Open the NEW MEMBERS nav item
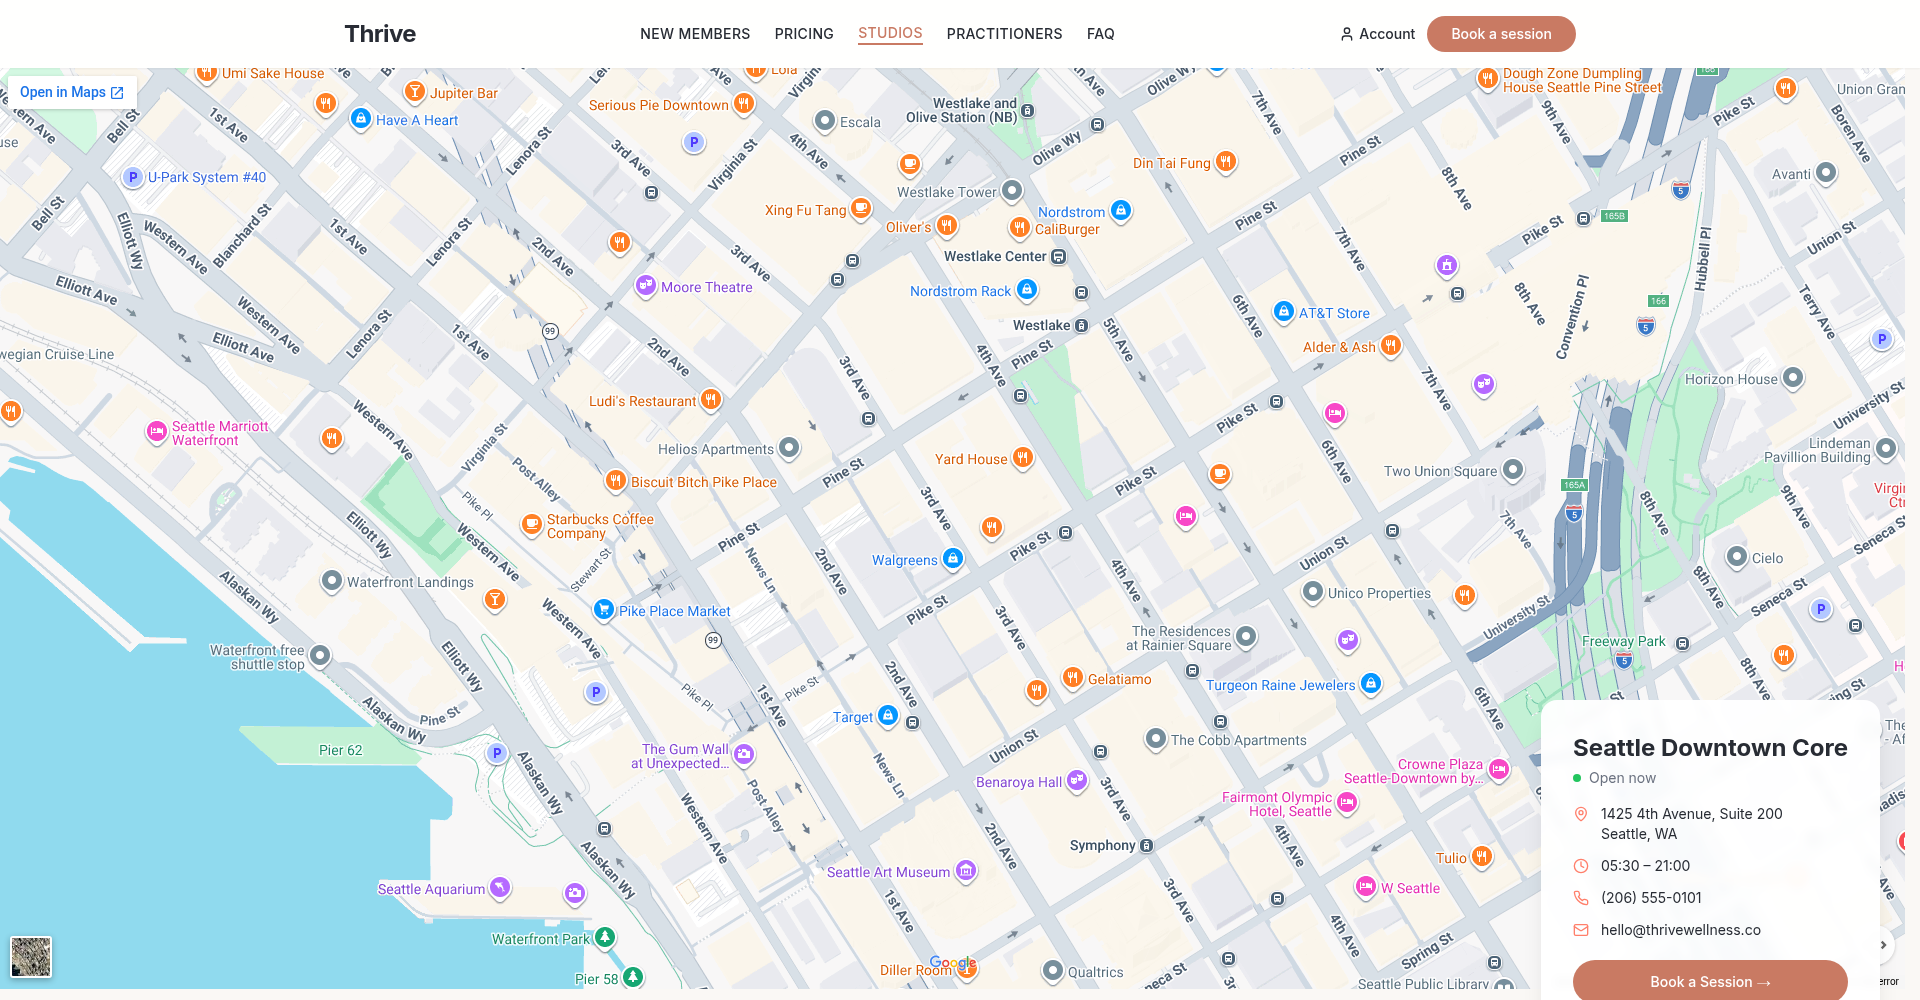Screen dimensions: 1920x1000 point(695,34)
